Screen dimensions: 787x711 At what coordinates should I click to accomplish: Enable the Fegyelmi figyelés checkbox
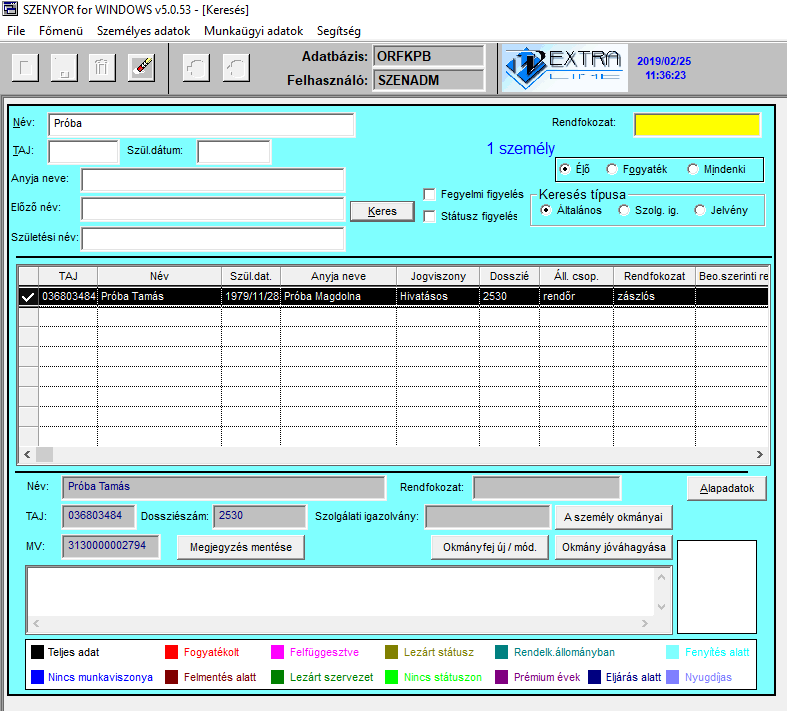click(430, 194)
